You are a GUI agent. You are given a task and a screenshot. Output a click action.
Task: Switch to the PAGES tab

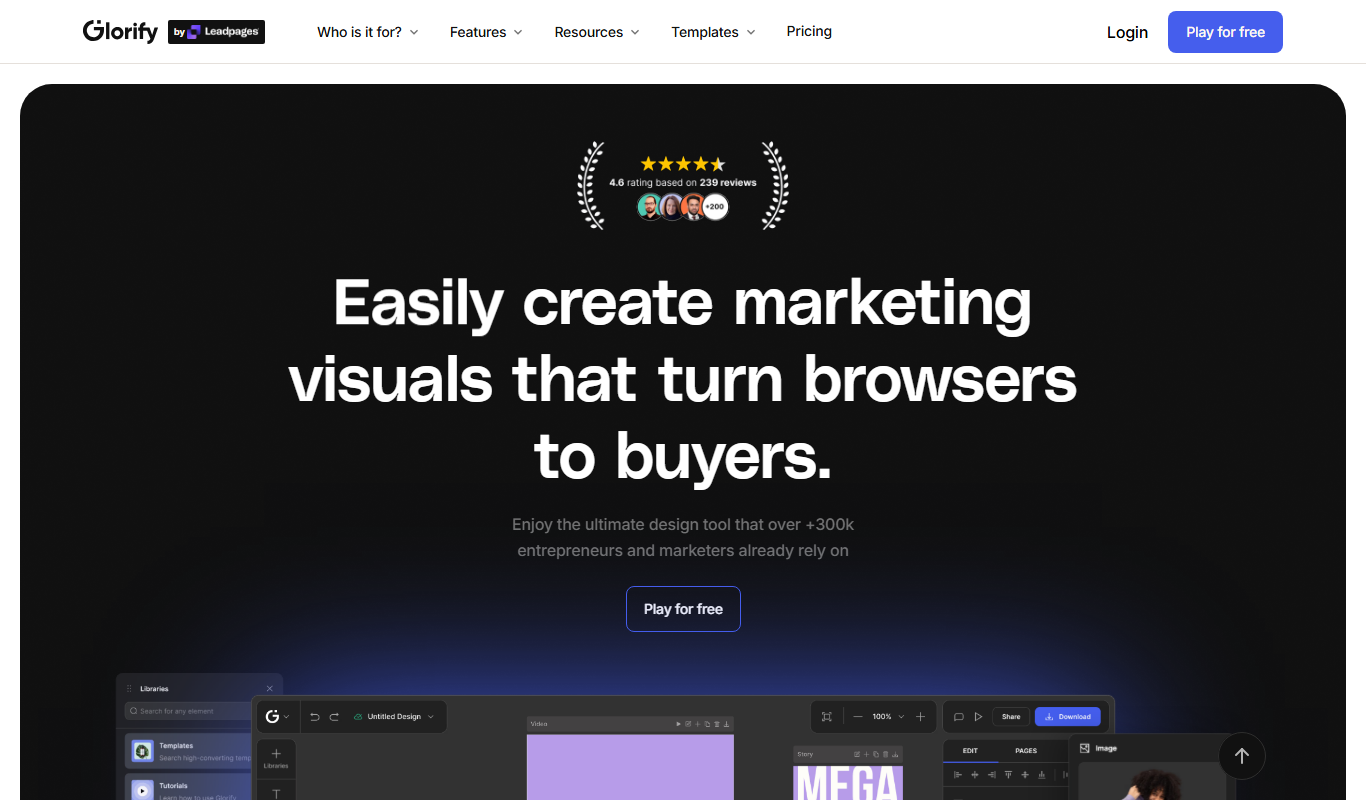(1026, 750)
